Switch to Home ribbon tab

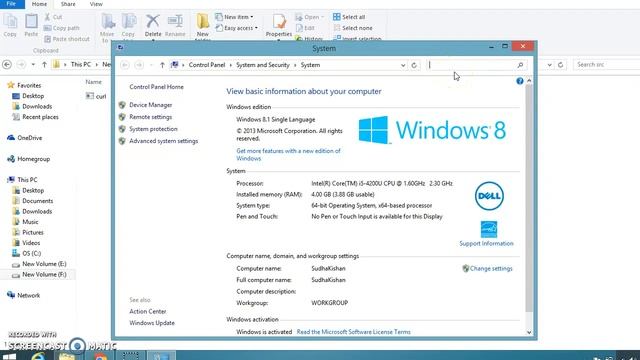pyautogui.click(x=39, y=4)
